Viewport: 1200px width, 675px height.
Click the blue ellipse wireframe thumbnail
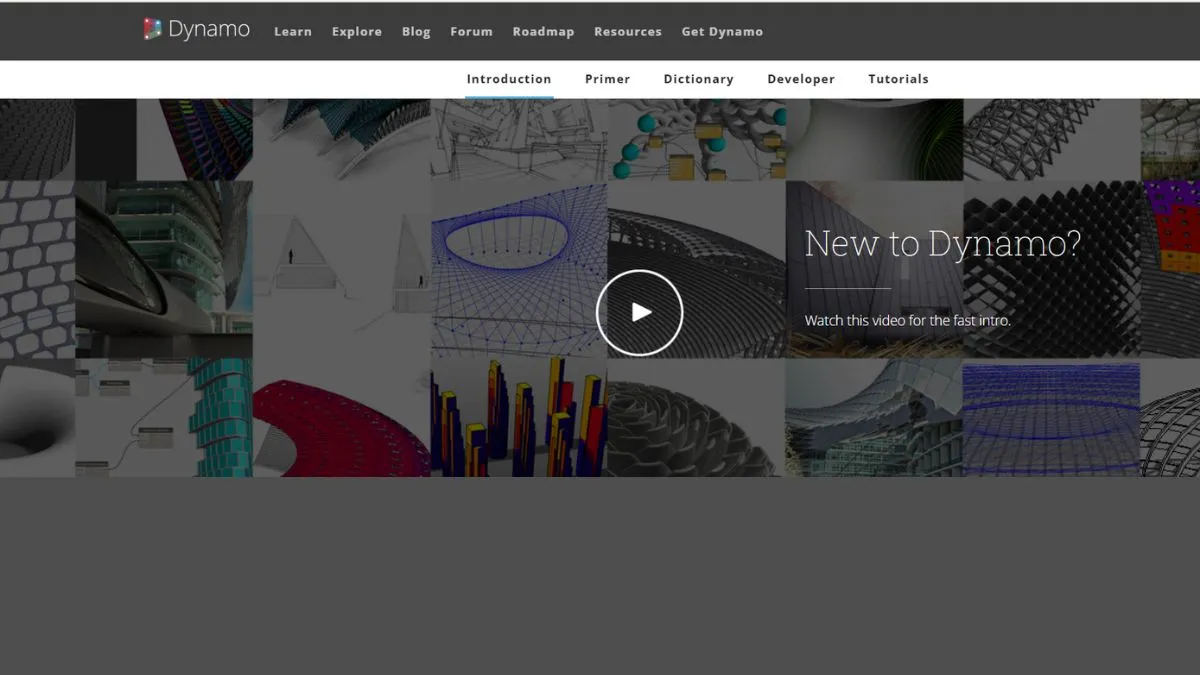click(519, 269)
